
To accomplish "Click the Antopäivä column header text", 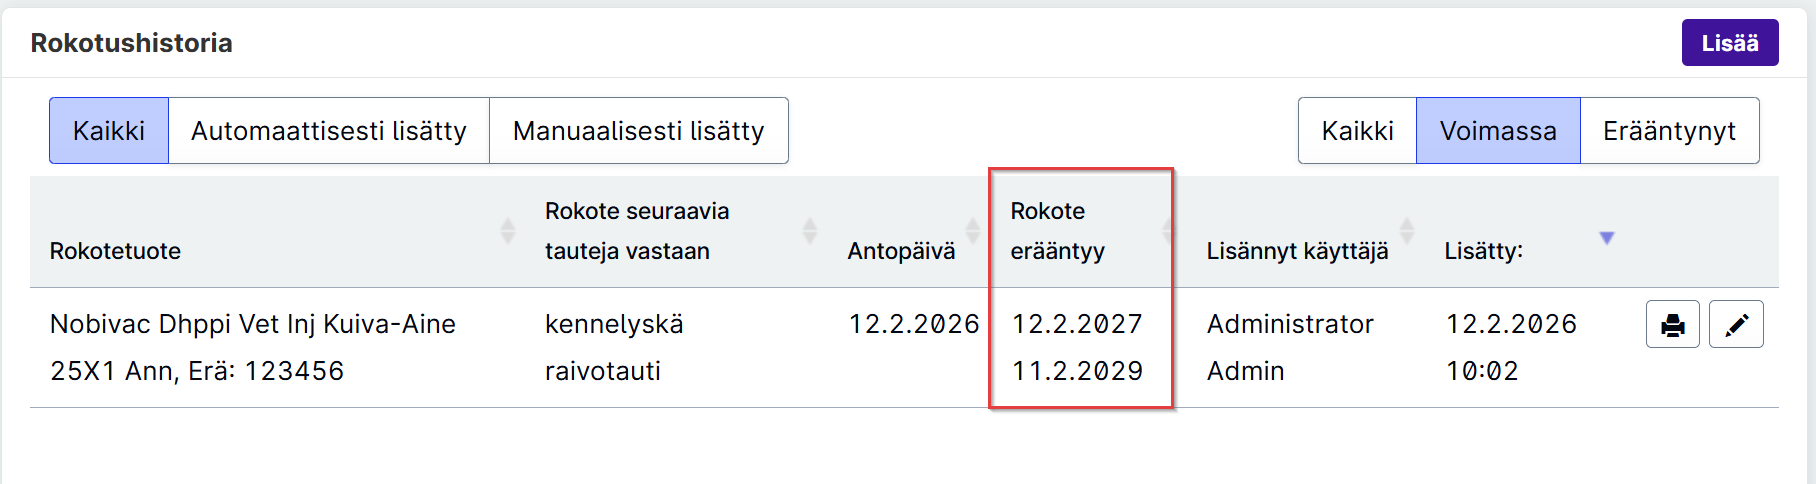I will tap(901, 251).
